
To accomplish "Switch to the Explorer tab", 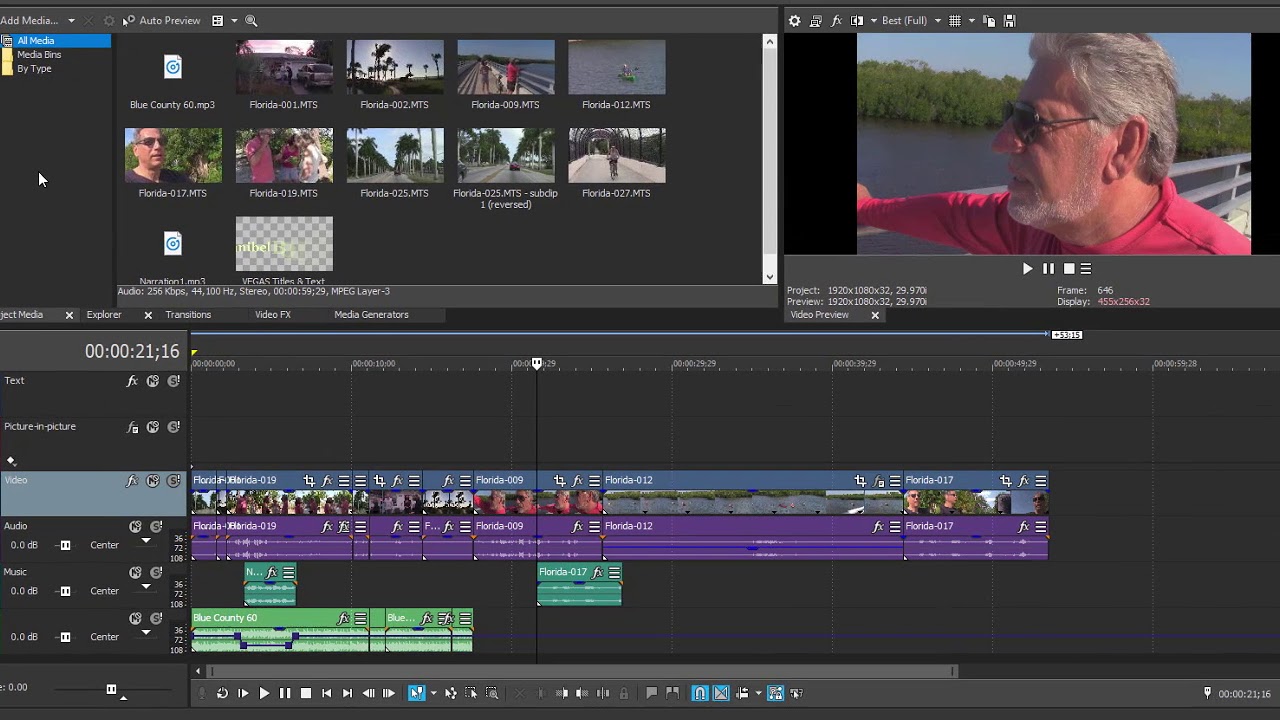I will pyautogui.click(x=104, y=315).
